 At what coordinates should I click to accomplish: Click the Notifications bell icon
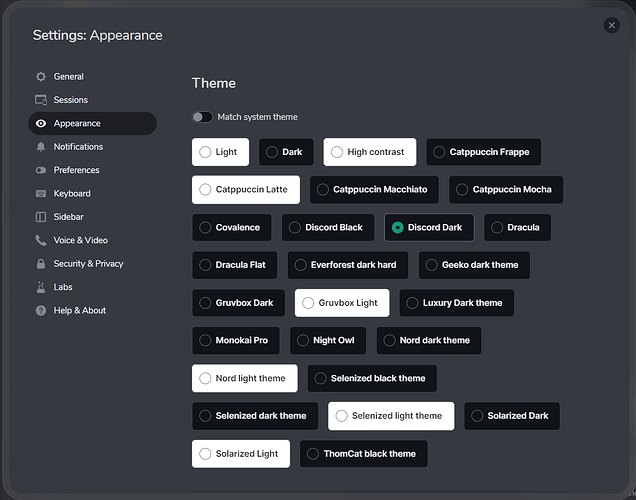(41, 147)
